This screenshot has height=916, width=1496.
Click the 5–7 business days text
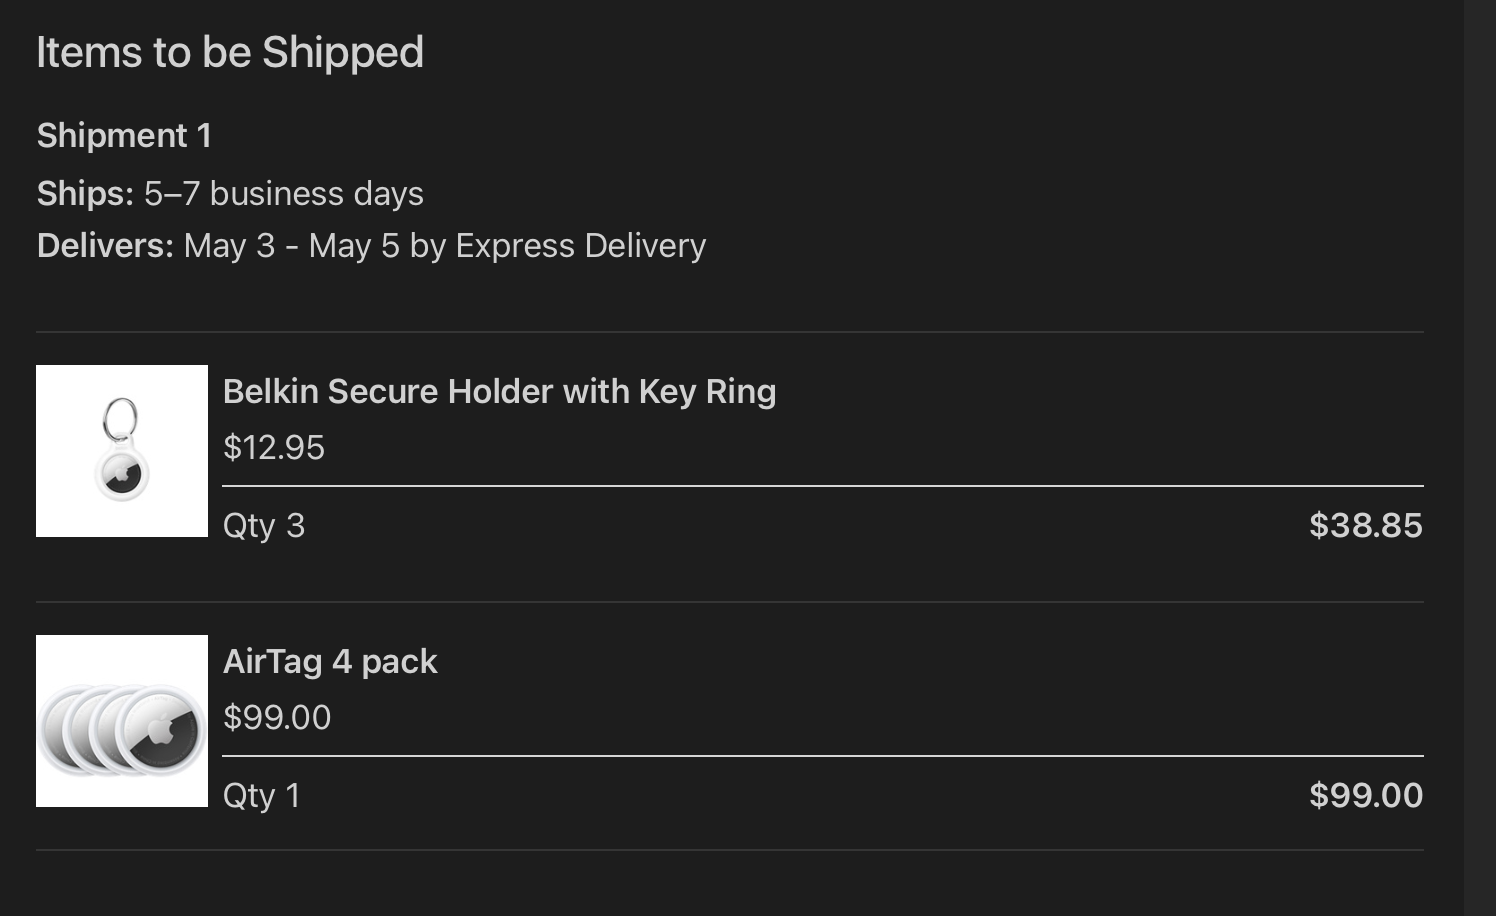[284, 193]
